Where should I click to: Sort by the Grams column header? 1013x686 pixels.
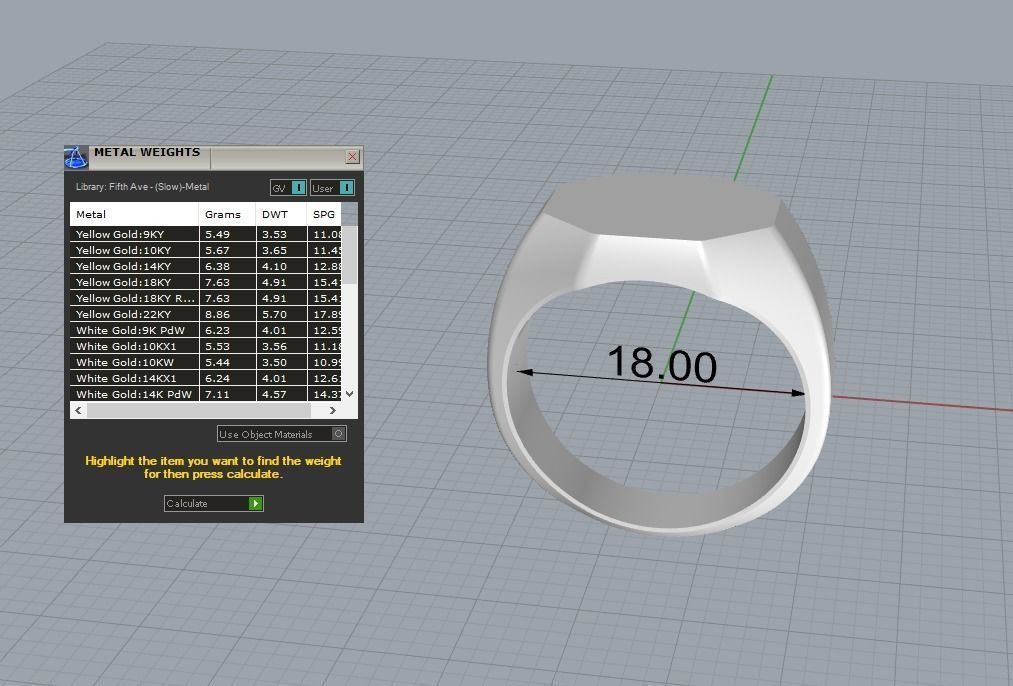tap(227, 214)
